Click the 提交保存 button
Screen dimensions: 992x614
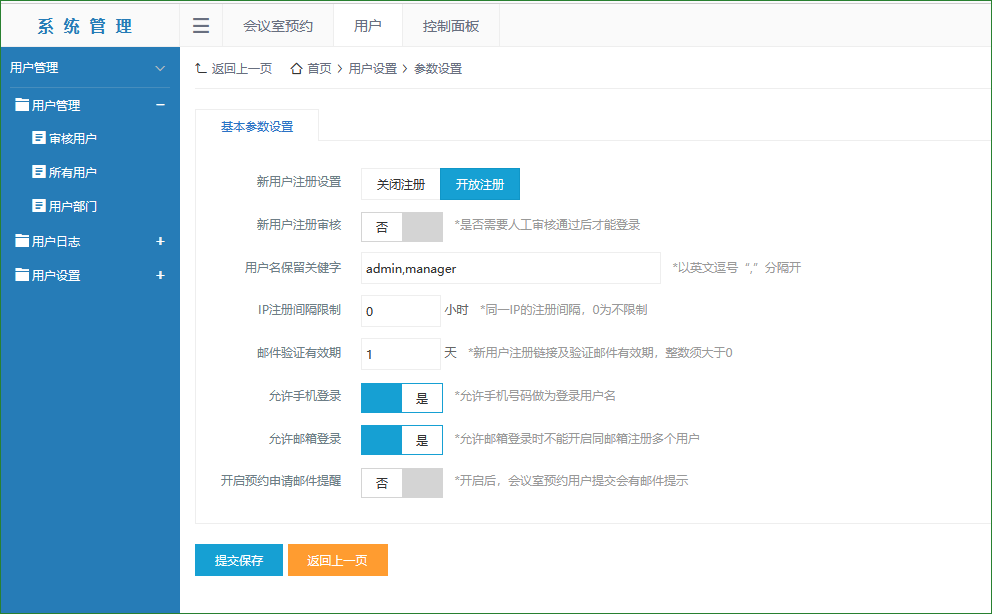coord(238,560)
